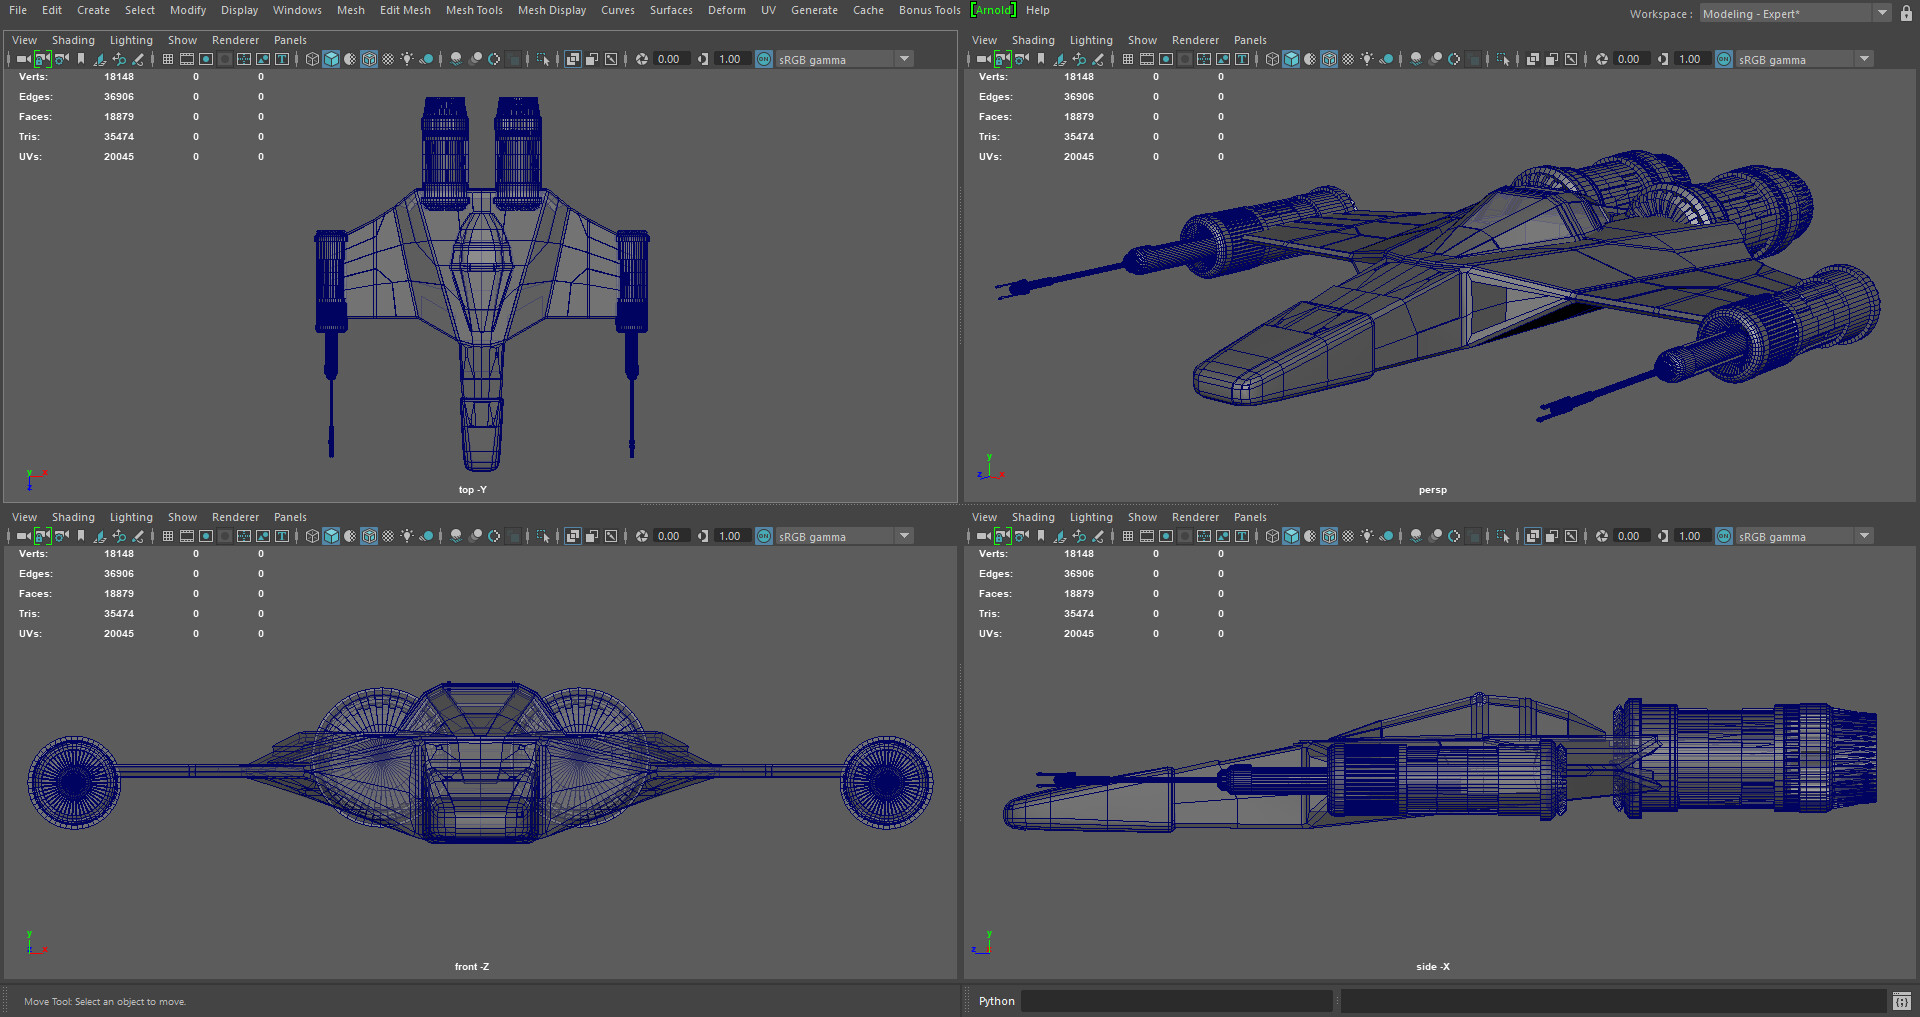Click Safe Title icon in side view toolbar
Viewport: 1920px width, 1017px height.
click(x=1242, y=536)
